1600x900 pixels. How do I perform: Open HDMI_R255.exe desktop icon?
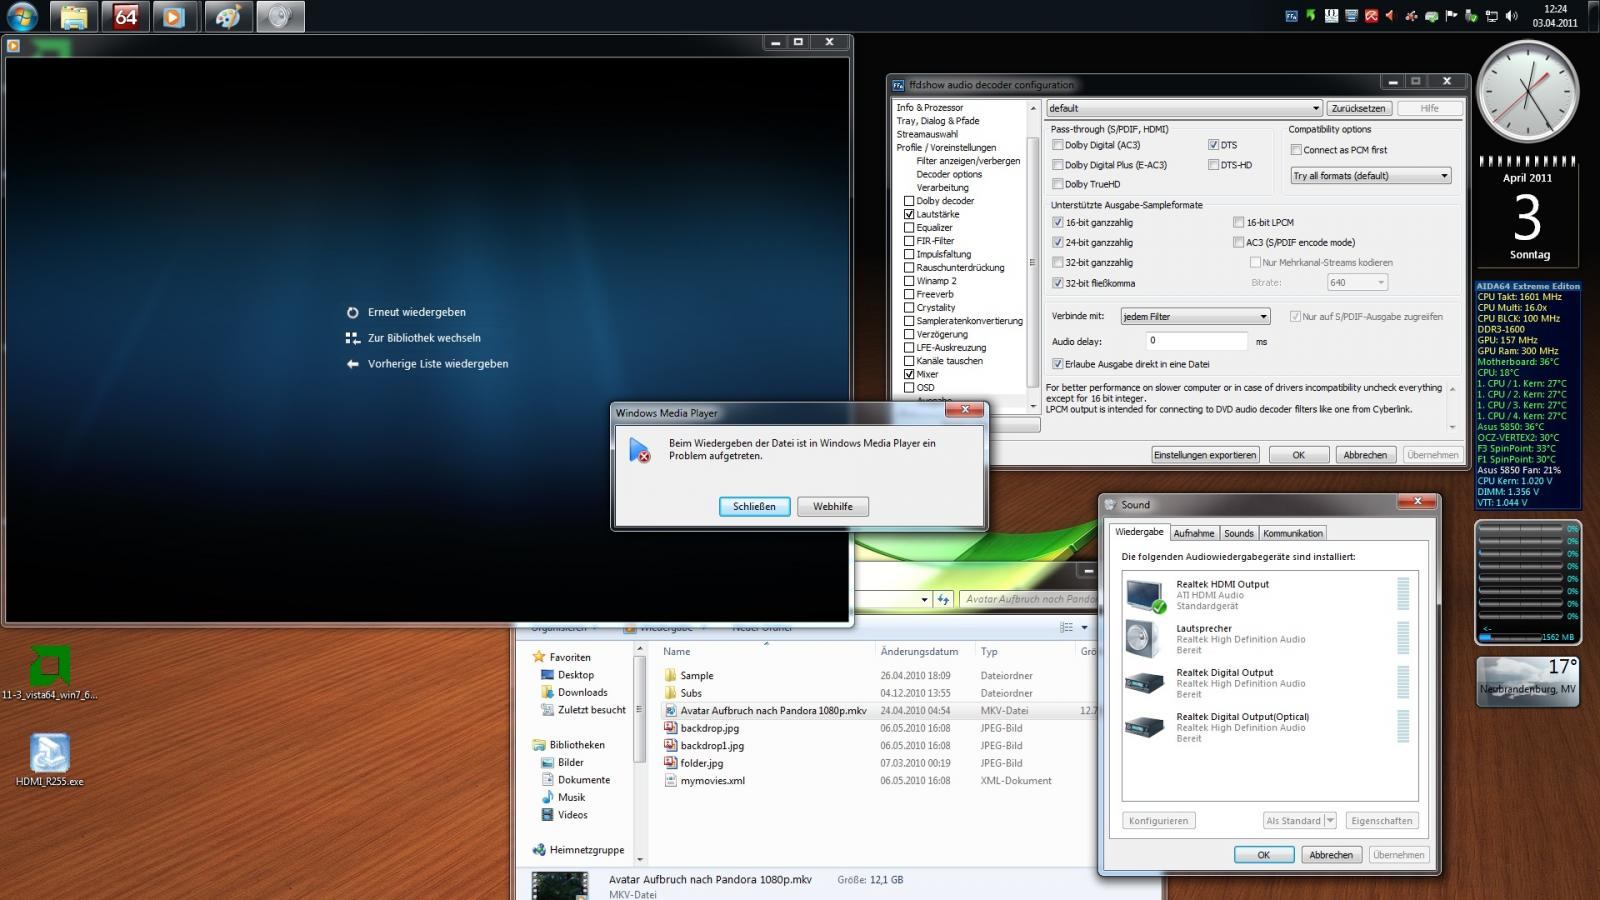49,760
